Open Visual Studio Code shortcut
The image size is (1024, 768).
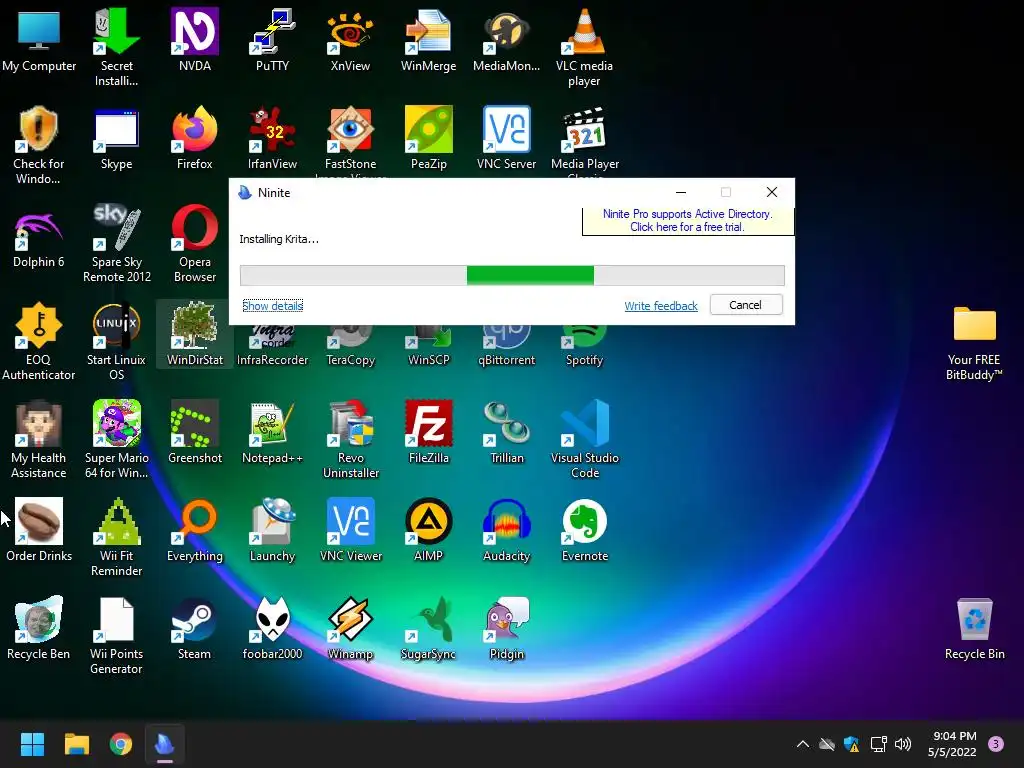tap(584, 440)
